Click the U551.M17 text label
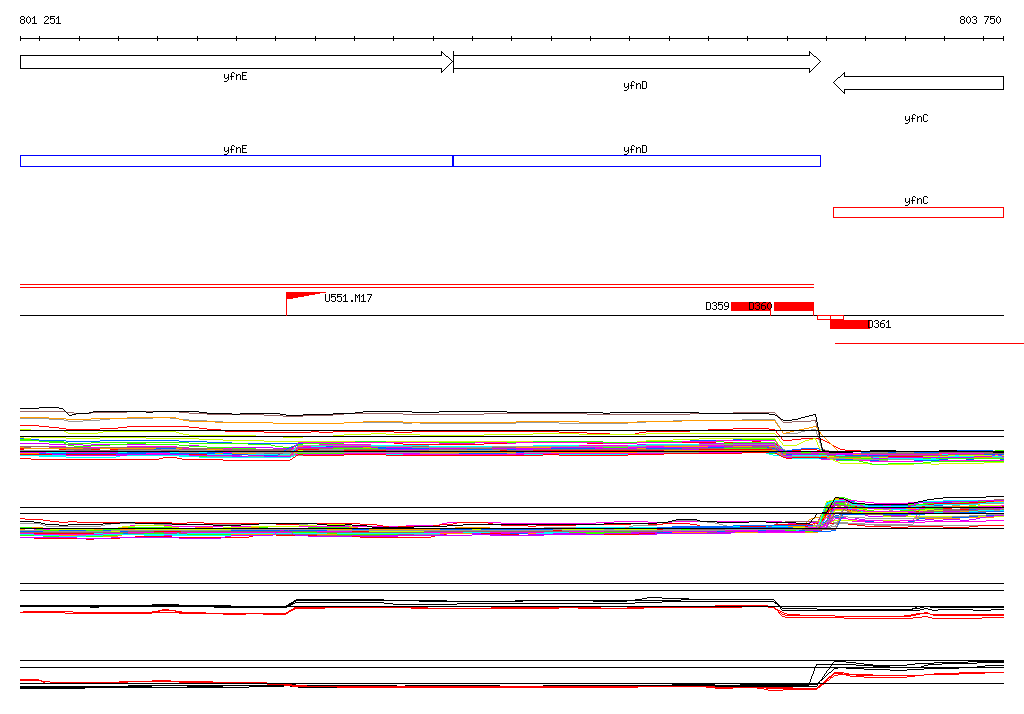Screen dimensions: 1024x714 point(348,299)
